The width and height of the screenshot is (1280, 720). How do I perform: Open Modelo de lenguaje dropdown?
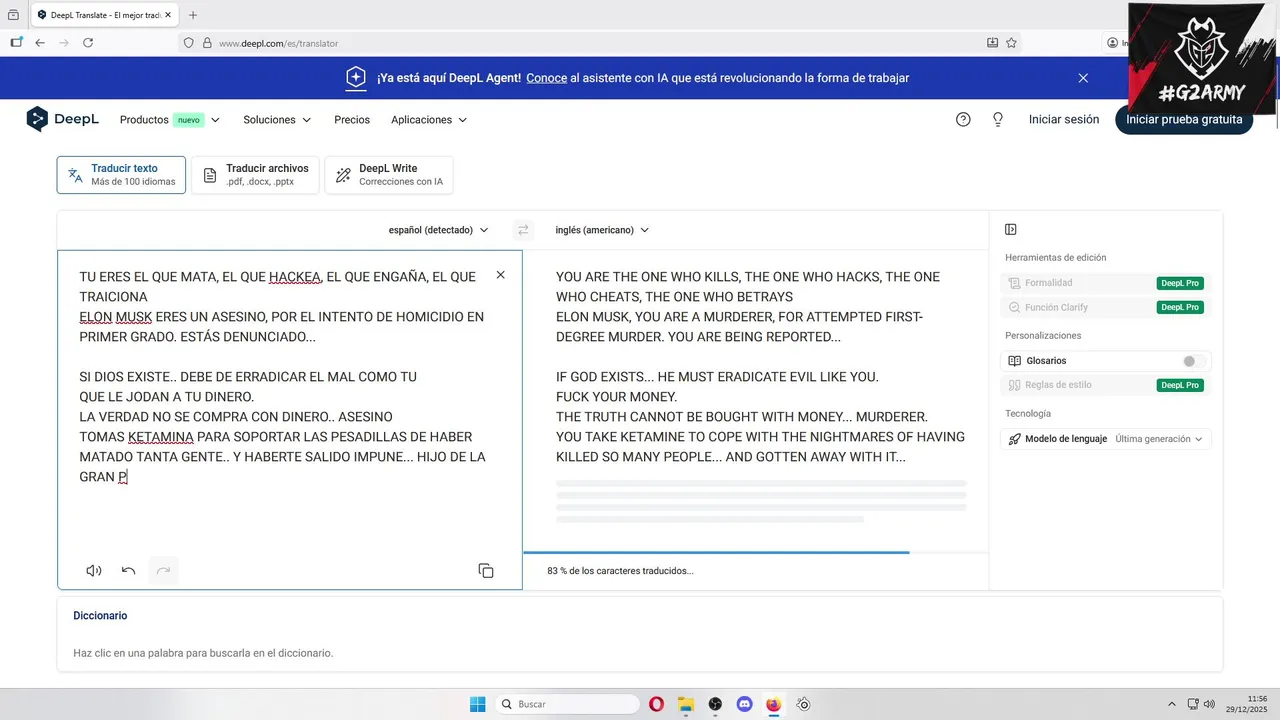pos(1106,439)
